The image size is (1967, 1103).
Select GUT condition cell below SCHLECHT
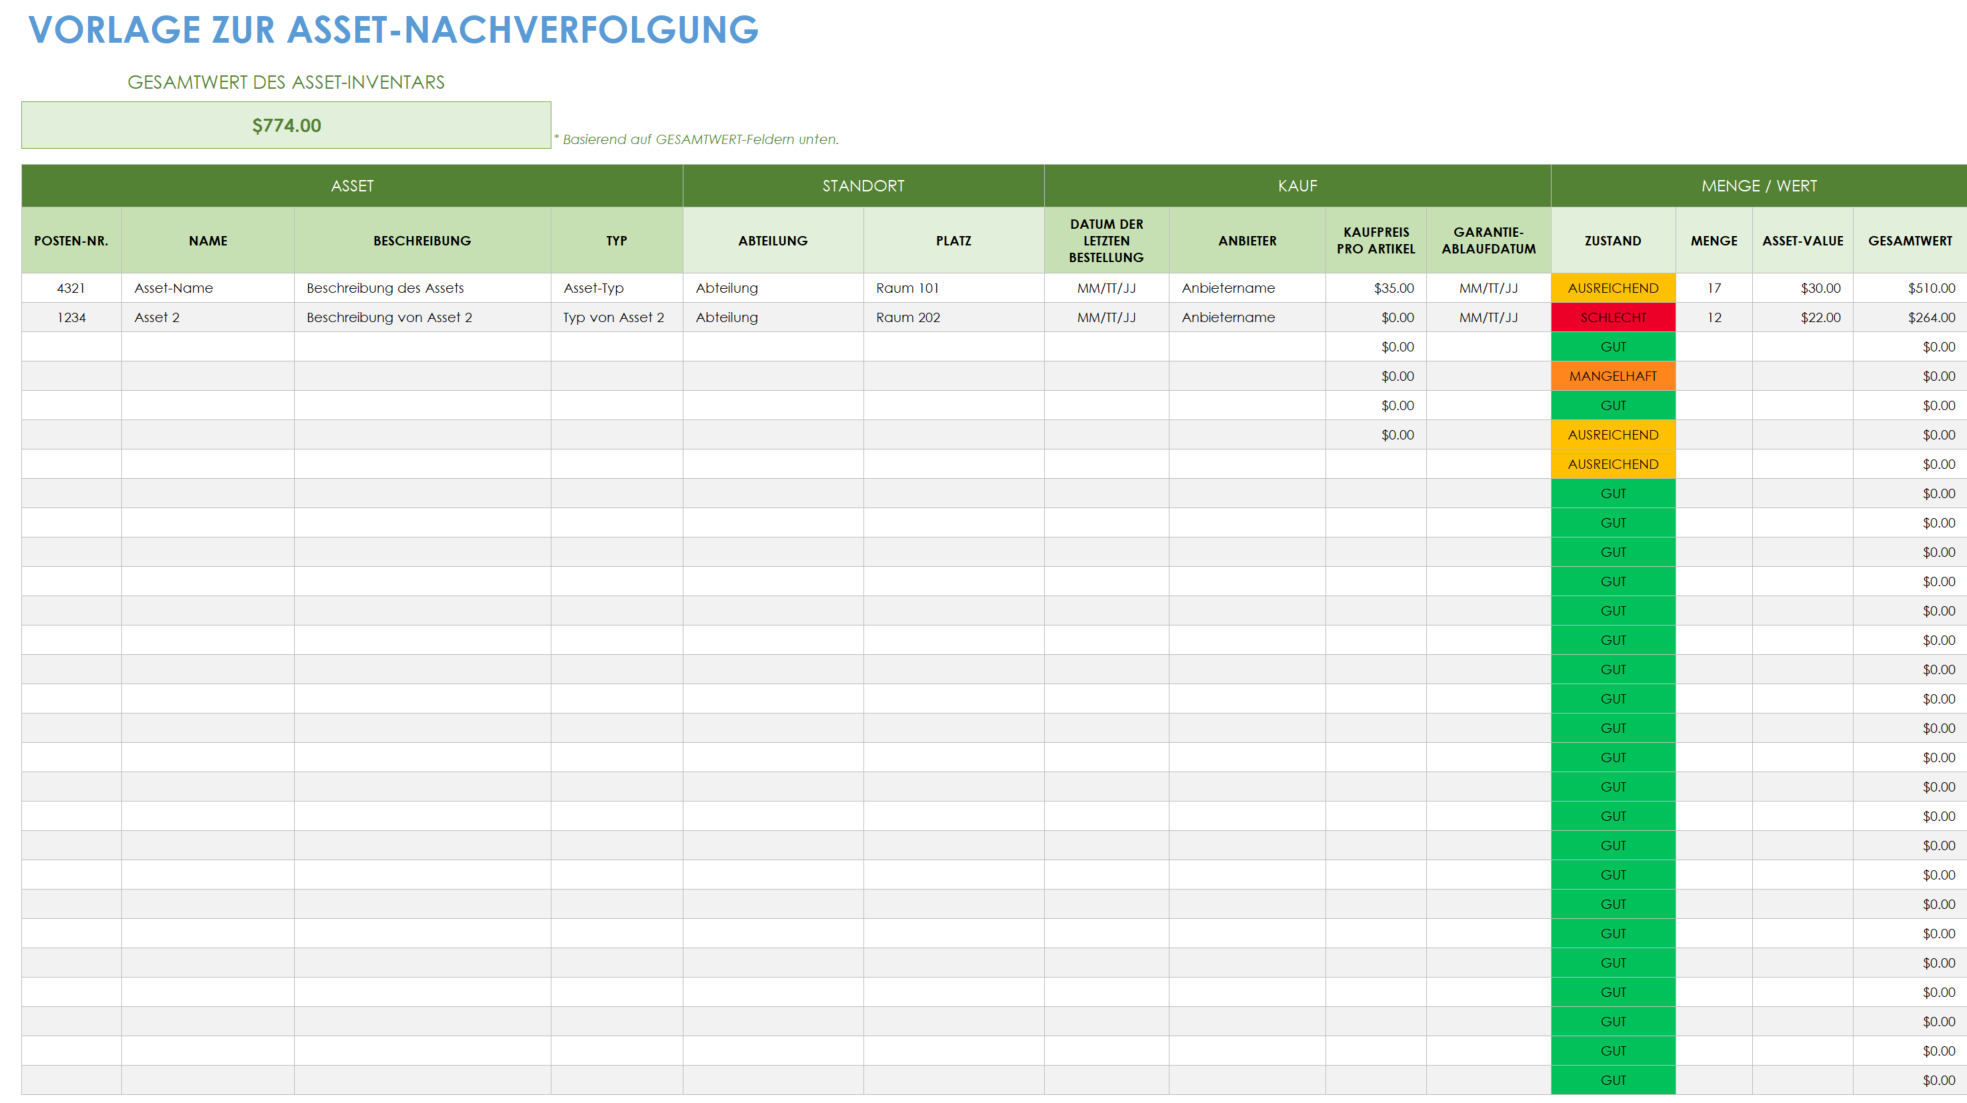click(x=1613, y=347)
